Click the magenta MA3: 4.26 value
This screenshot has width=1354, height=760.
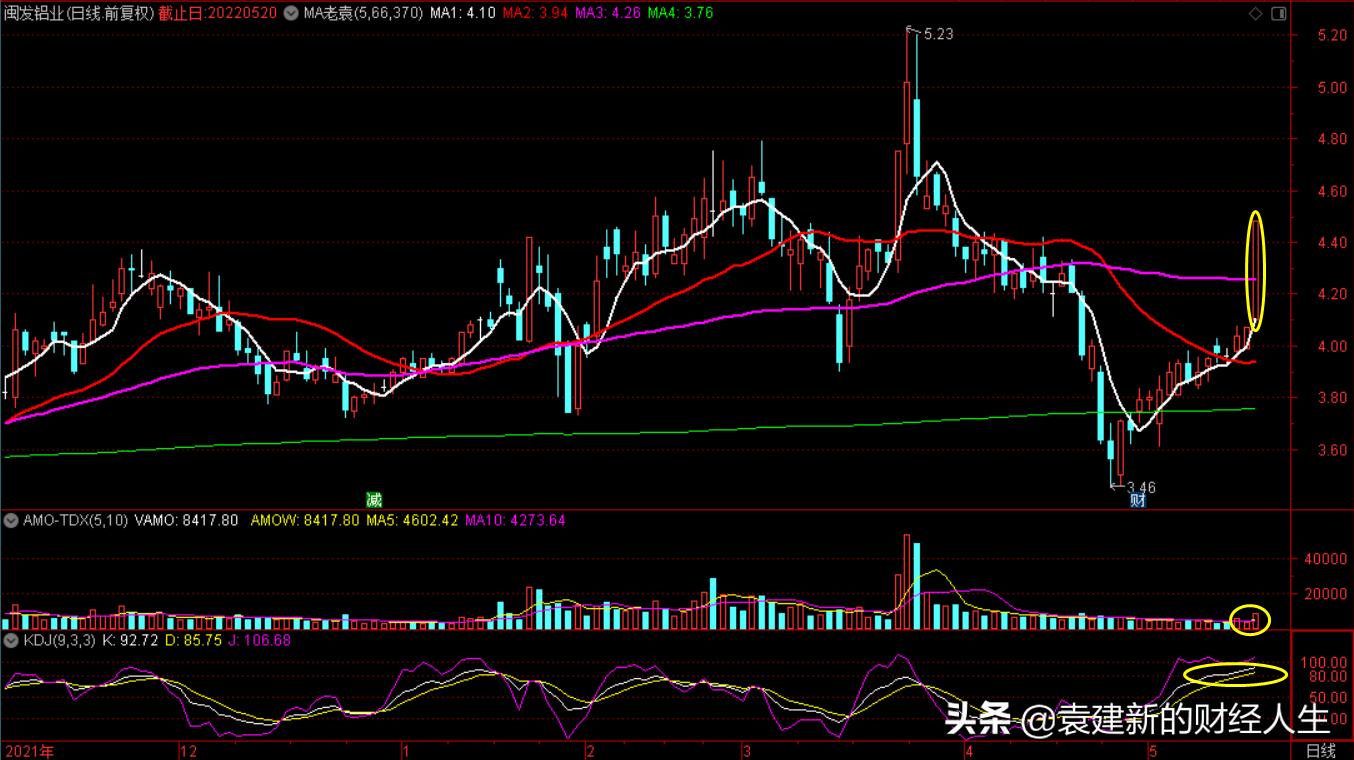coord(608,13)
